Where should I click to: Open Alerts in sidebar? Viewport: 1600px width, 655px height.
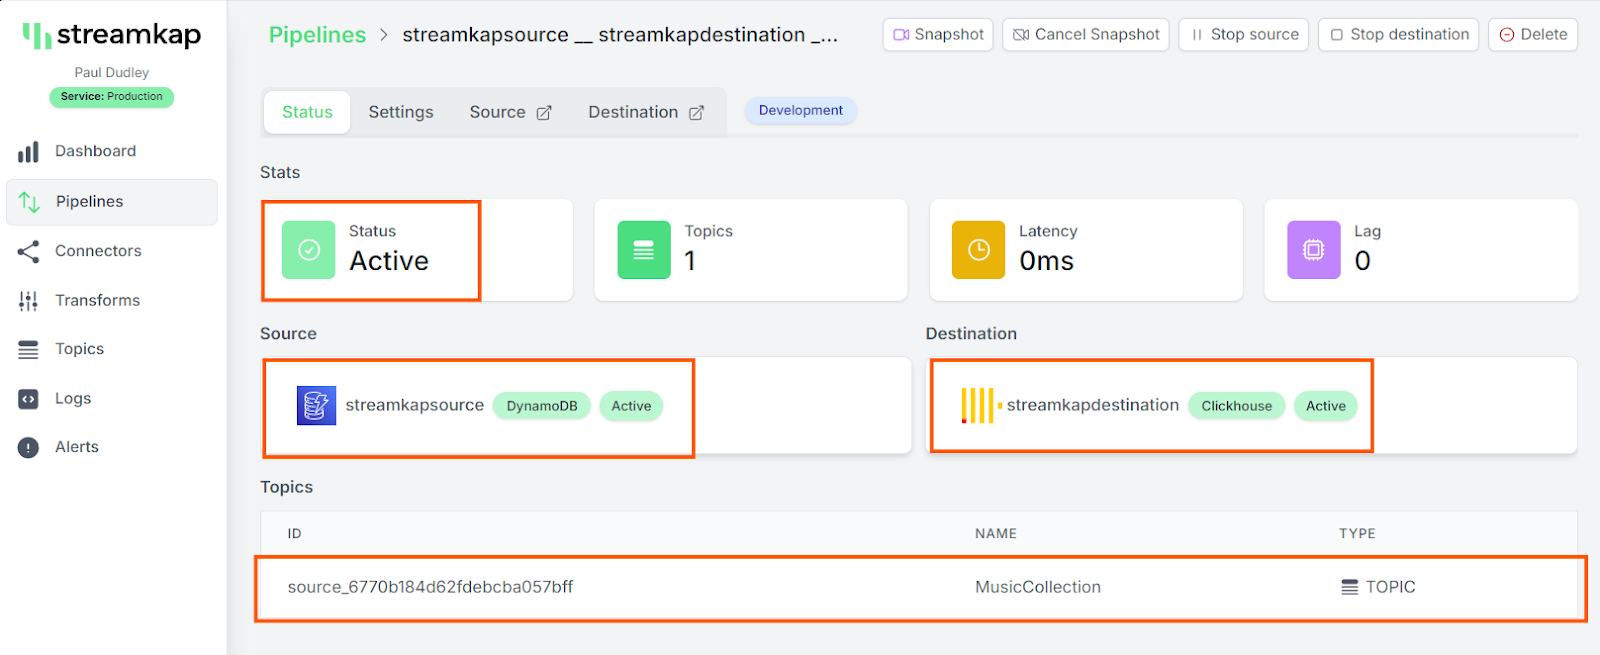[x=112, y=447]
